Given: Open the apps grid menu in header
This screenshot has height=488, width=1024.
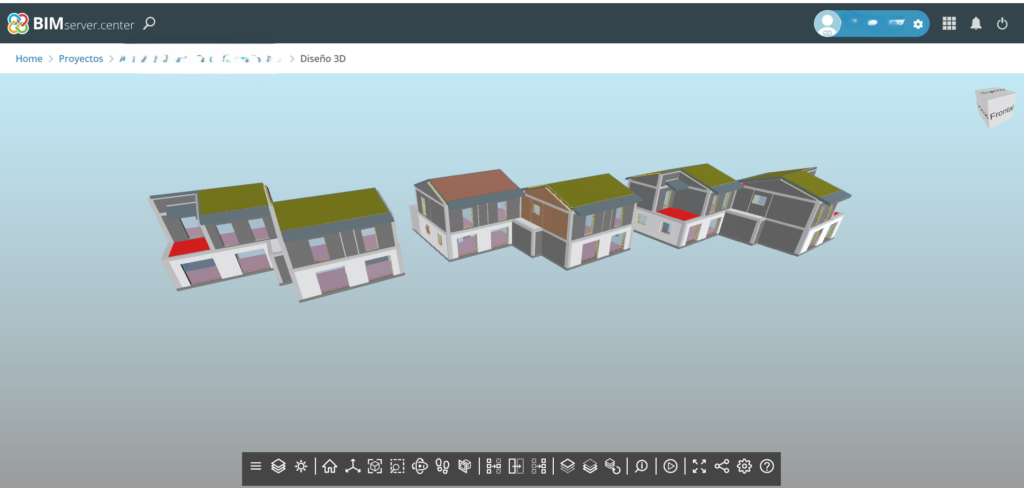Looking at the screenshot, I should tap(949, 23).
